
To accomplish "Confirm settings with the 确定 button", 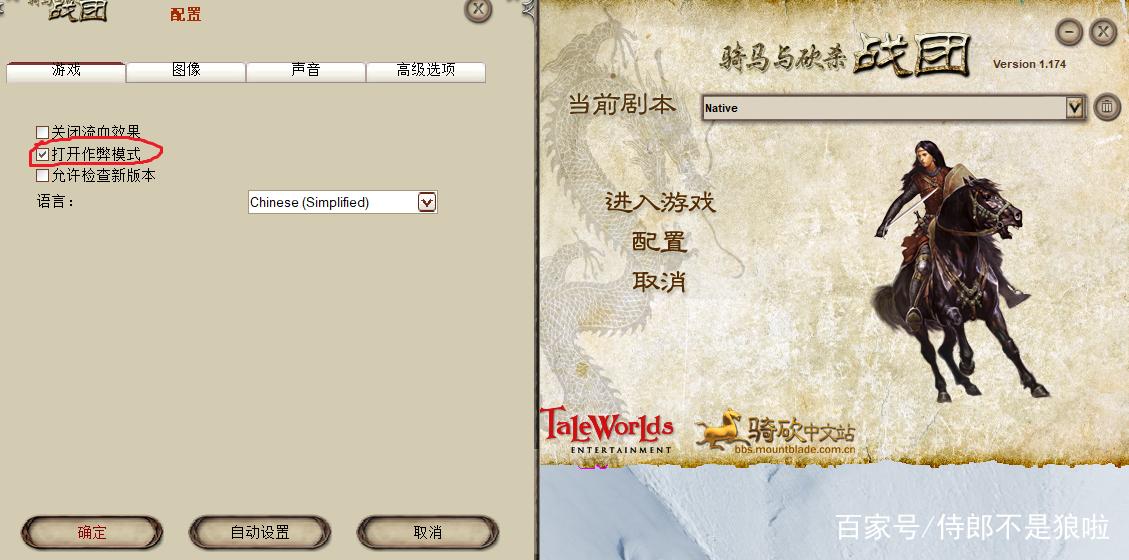I will (x=92, y=533).
